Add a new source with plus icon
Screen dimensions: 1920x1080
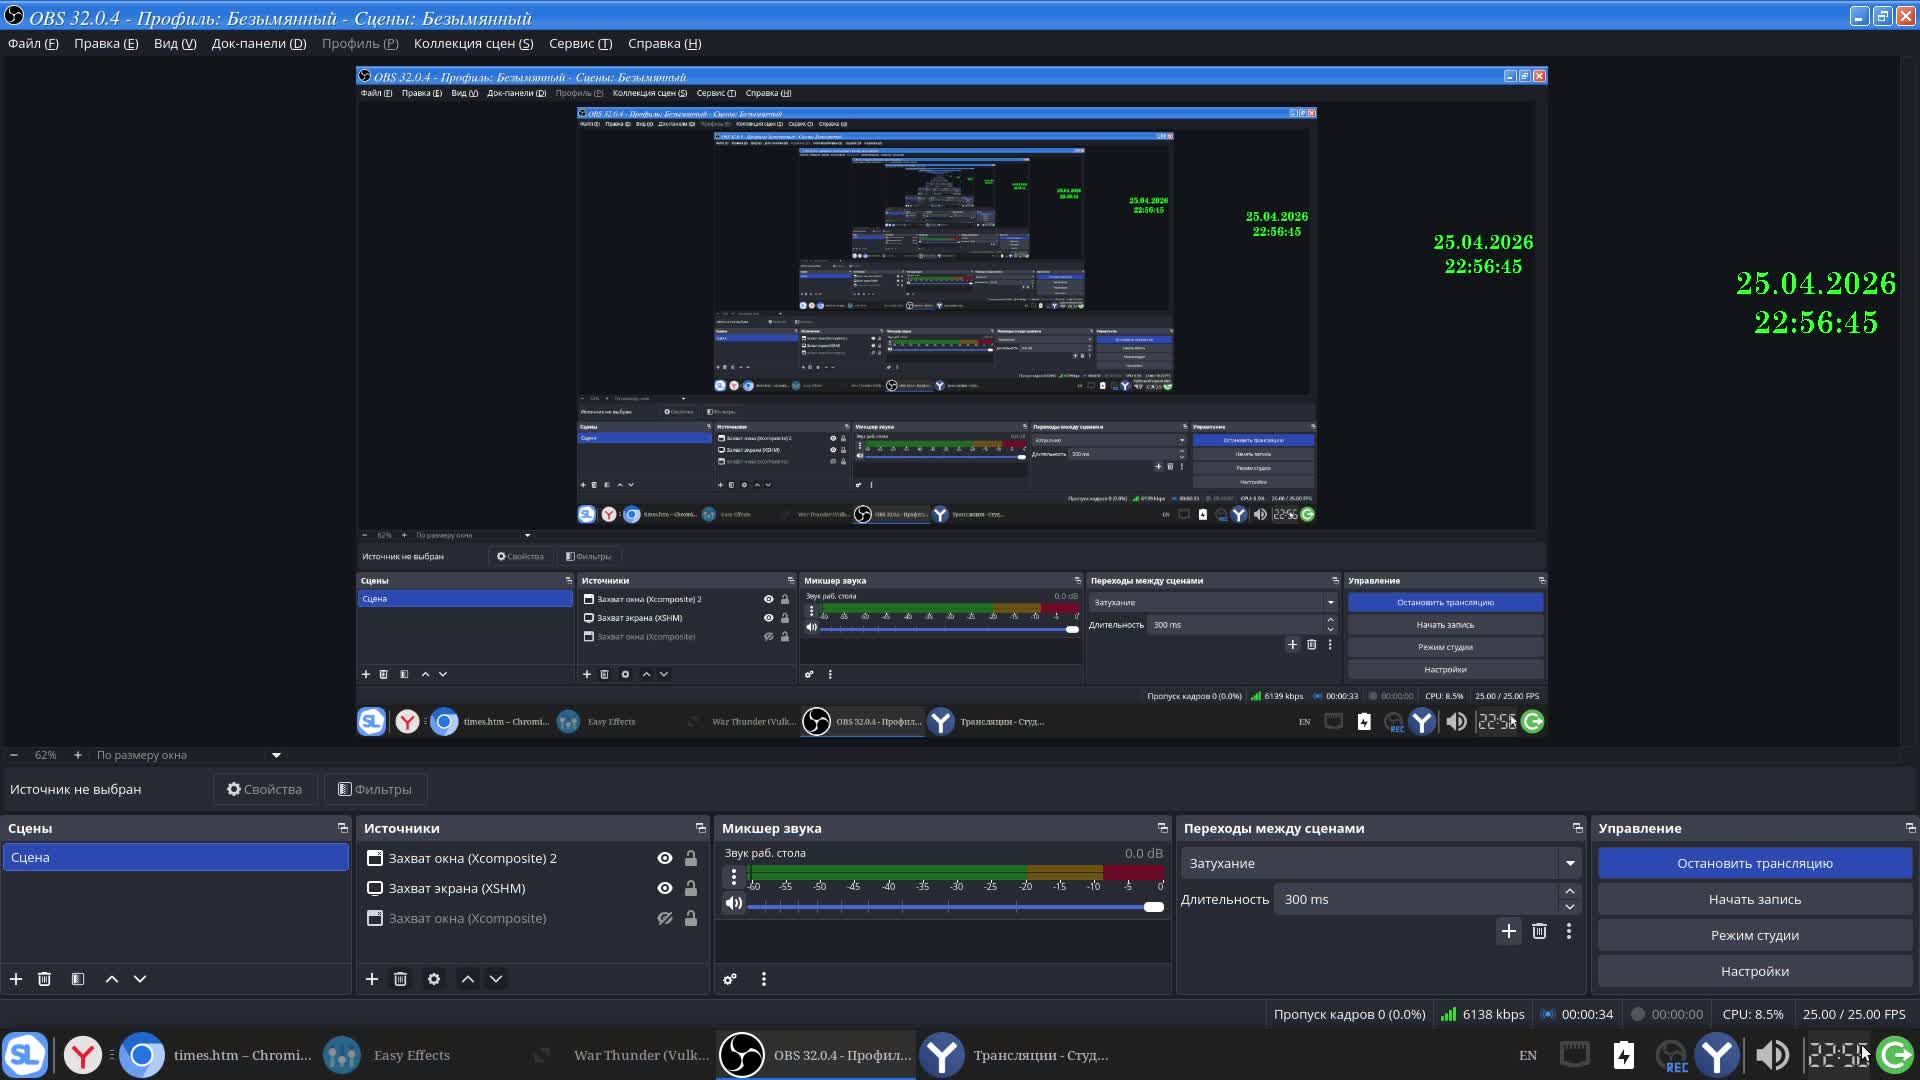coord(372,979)
